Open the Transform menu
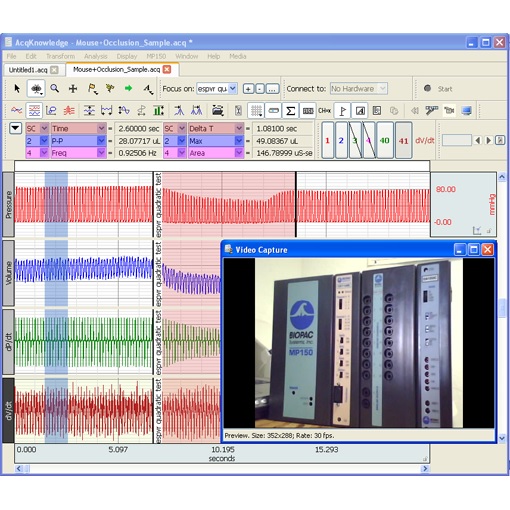Screen dimensions: 510x510 (x=60, y=56)
